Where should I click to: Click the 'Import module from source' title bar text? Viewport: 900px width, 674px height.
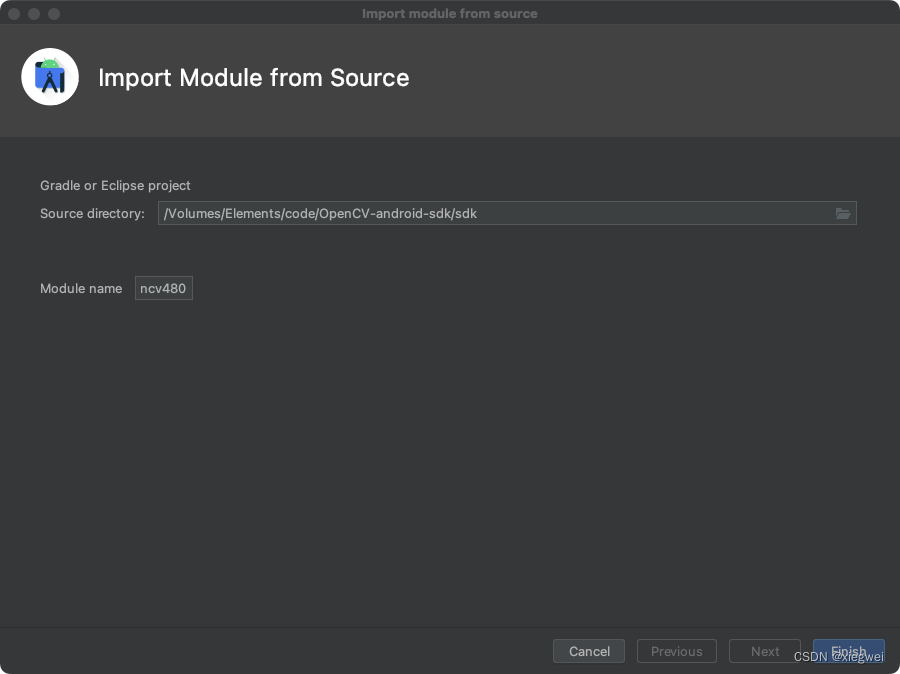[449, 13]
